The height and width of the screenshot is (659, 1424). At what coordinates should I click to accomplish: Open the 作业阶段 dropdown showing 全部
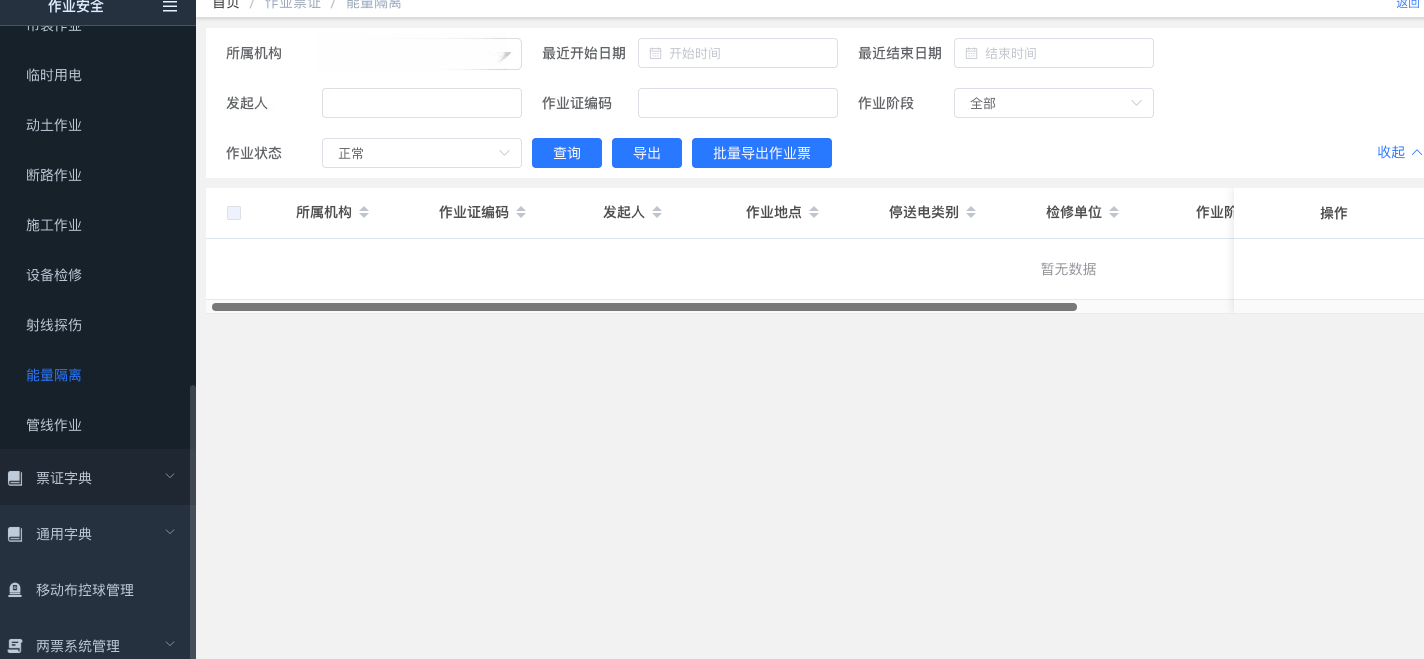1053,103
